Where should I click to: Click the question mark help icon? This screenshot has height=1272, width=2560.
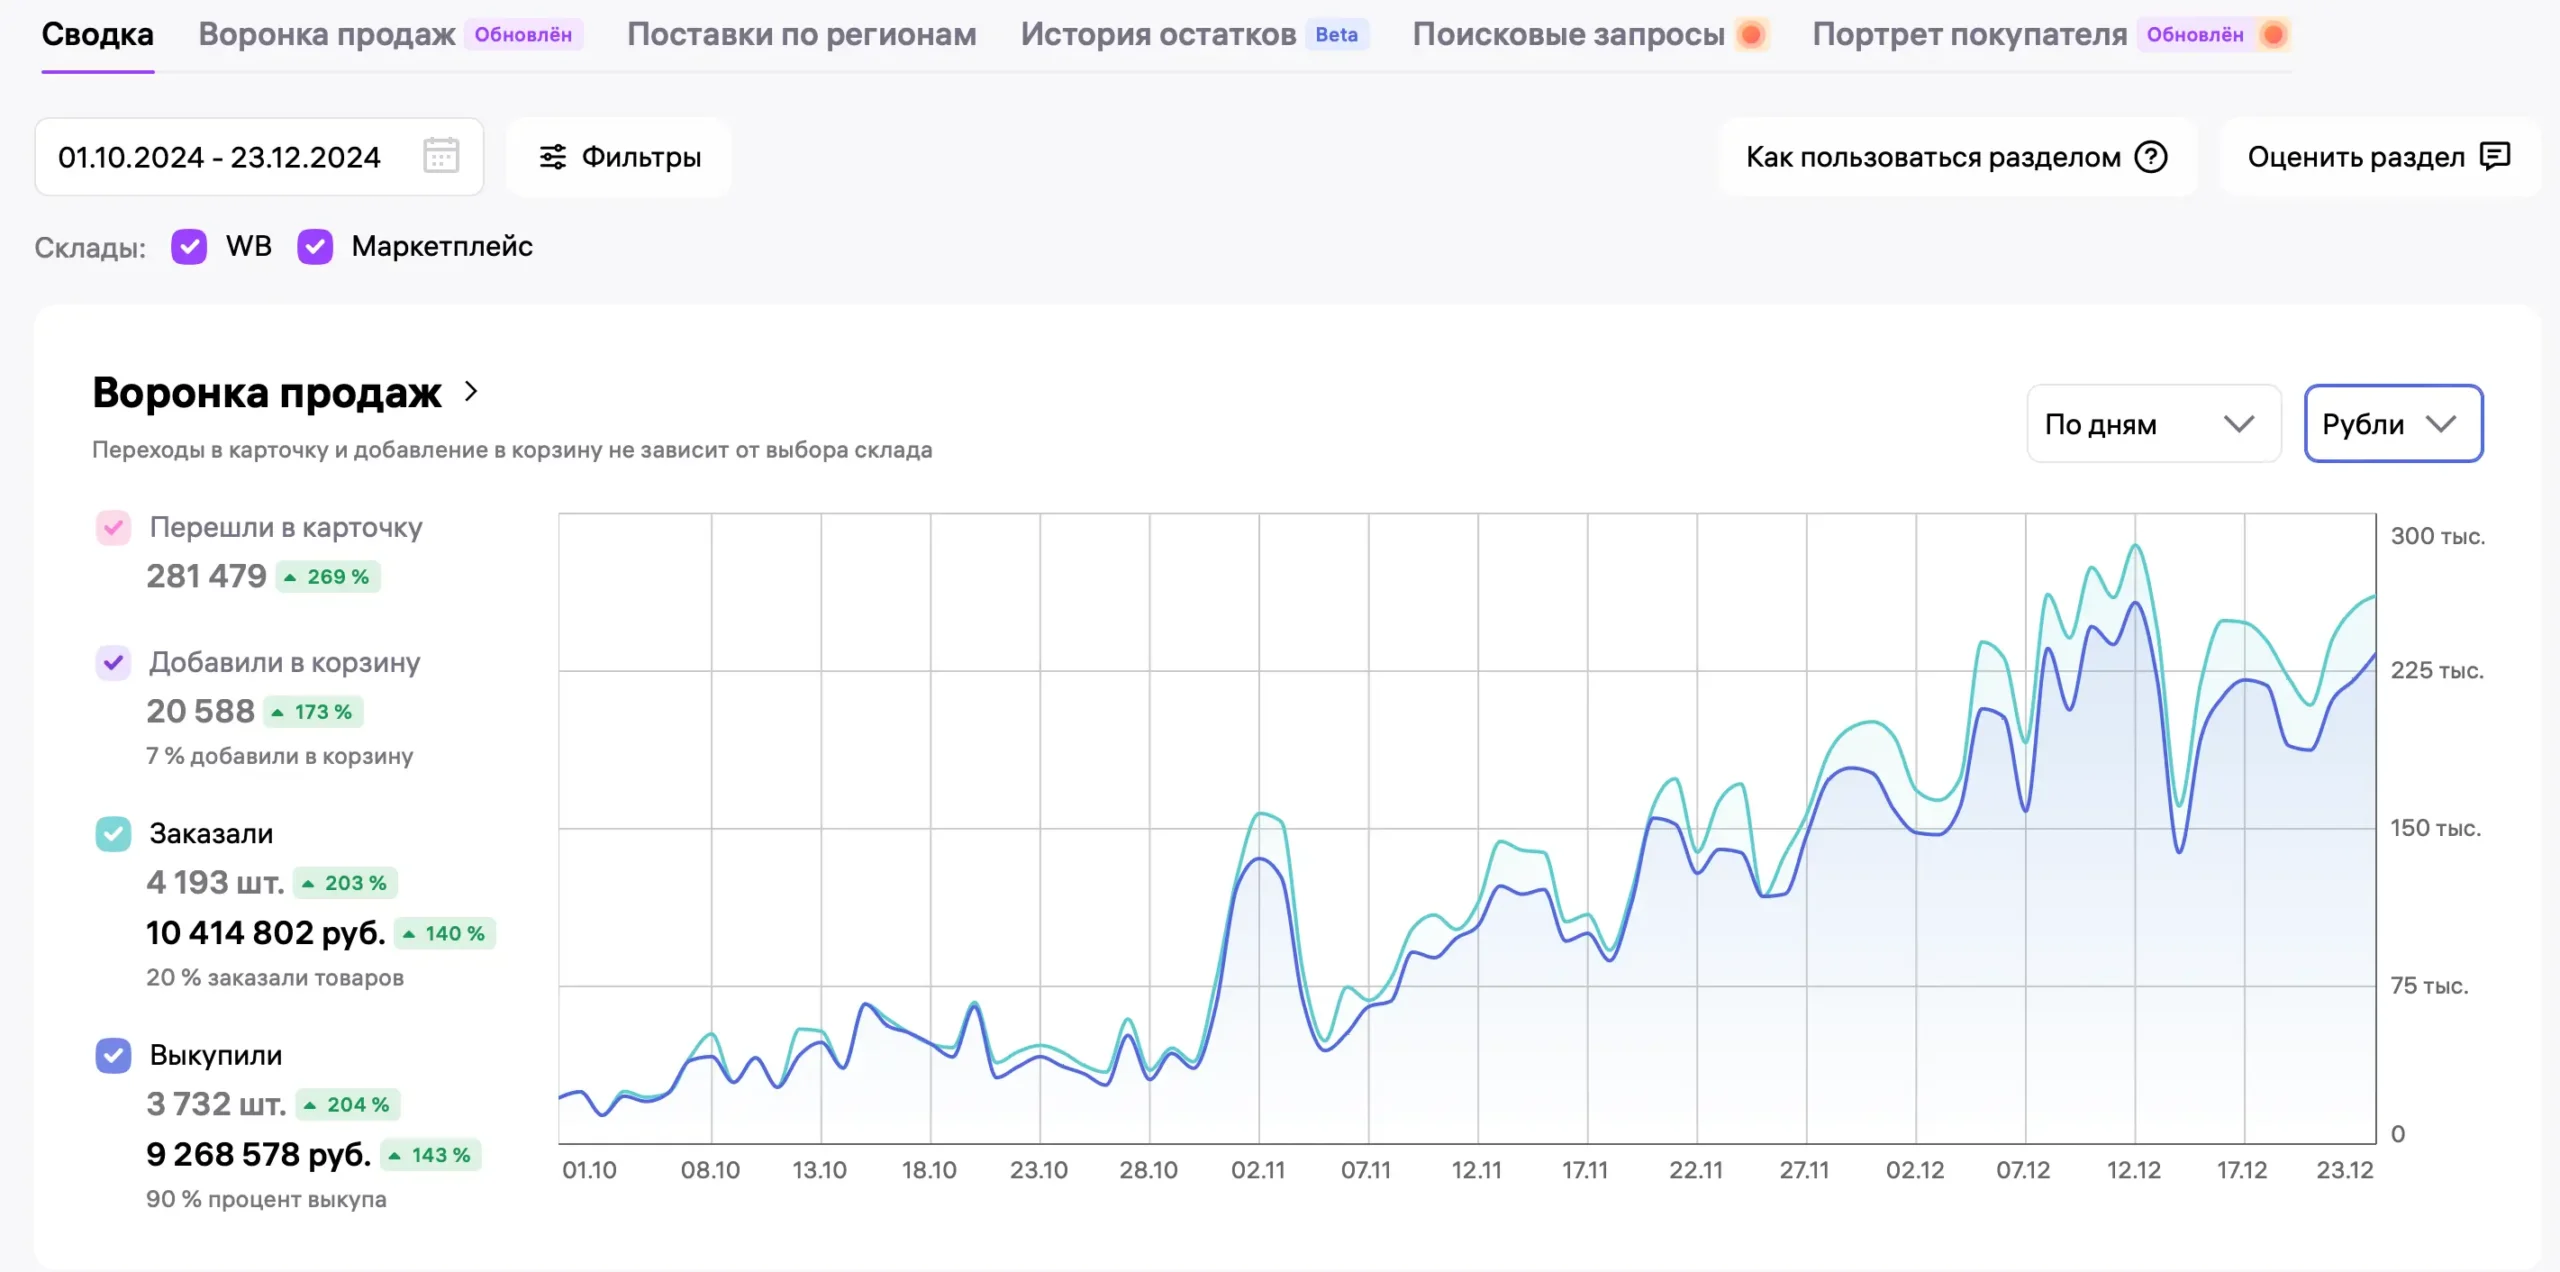pyautogui.click(x=2151, y=157)
